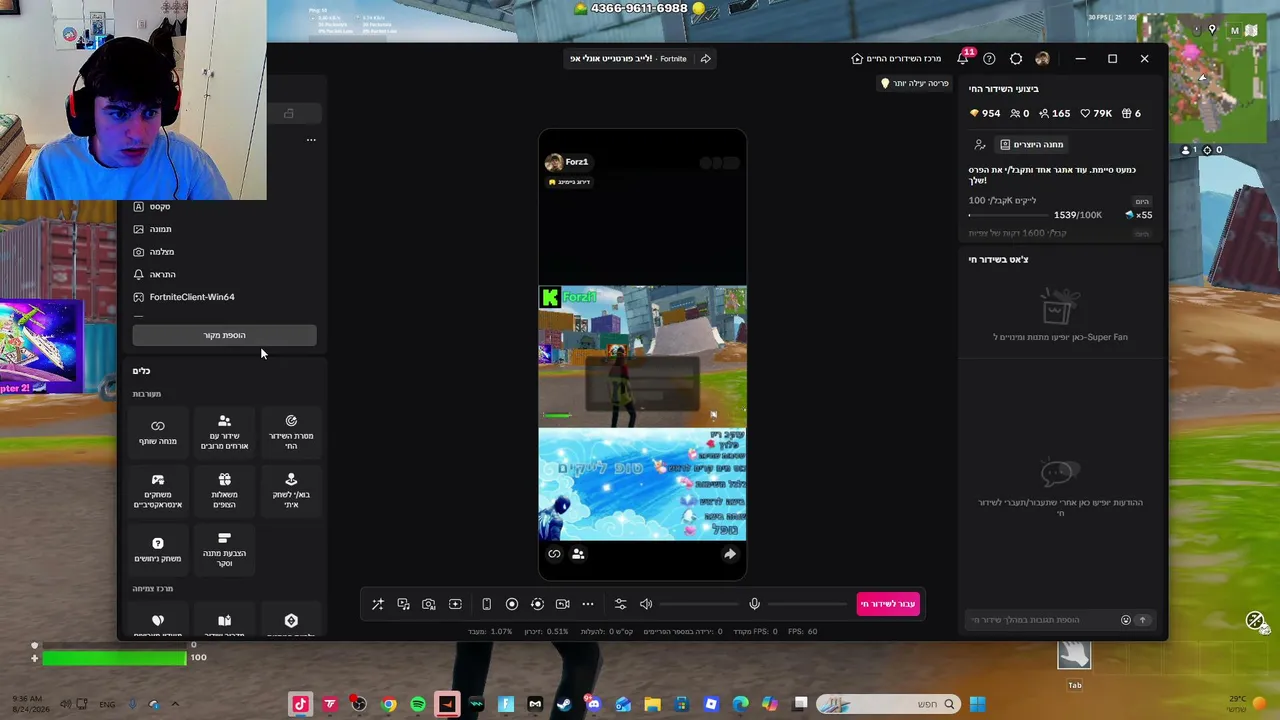Start recording with the record circle icon

click(512, 604)
